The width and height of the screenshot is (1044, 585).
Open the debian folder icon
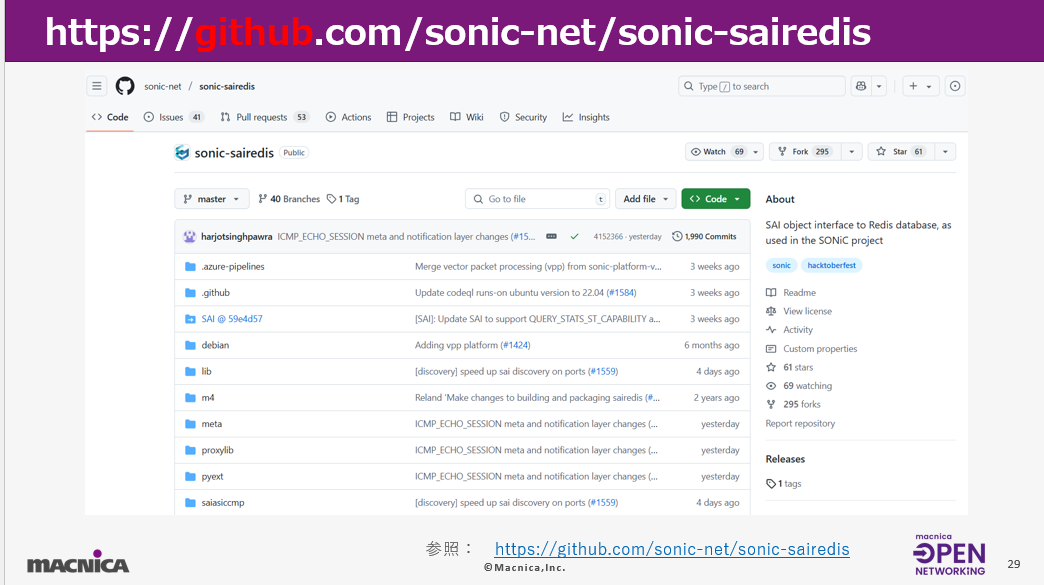[190, 345]
